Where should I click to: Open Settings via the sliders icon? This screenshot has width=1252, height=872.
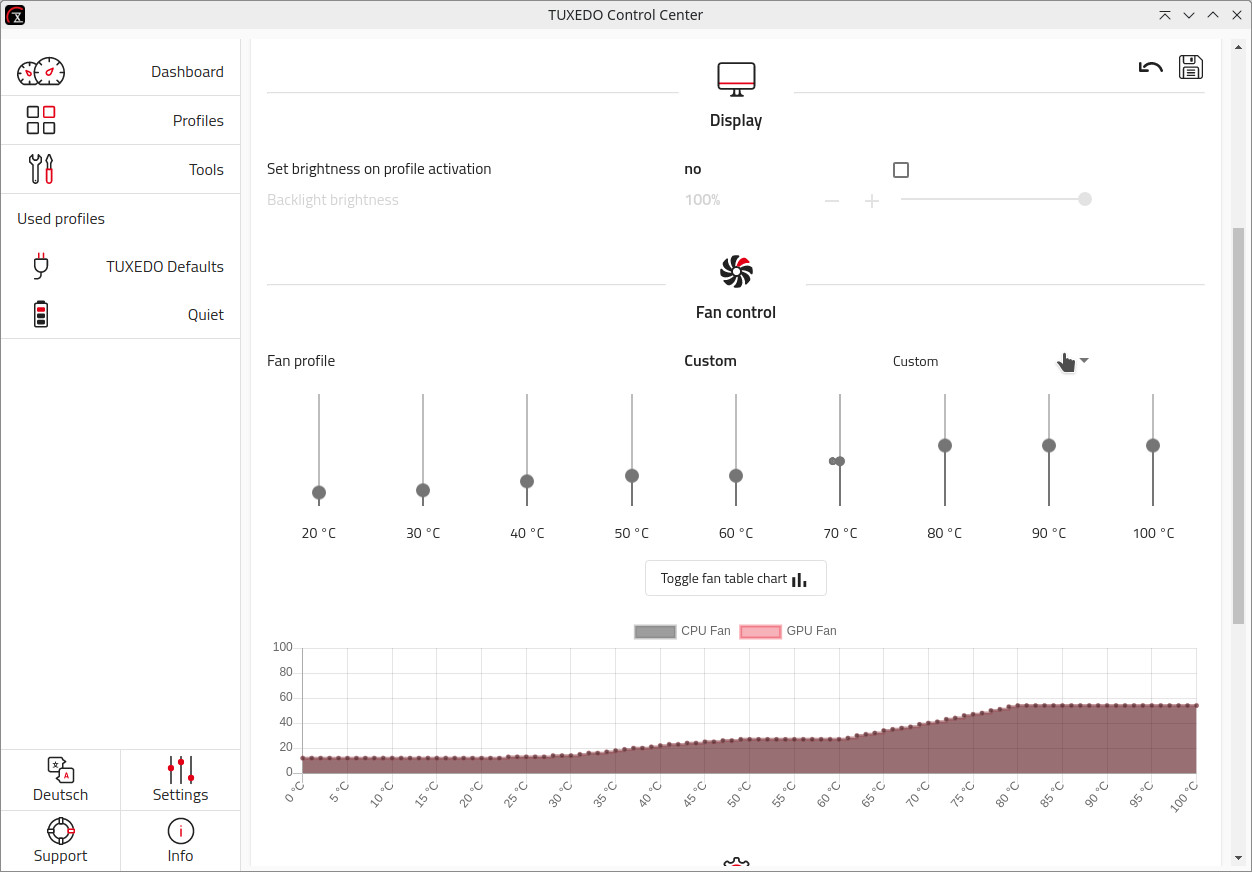click(x=180, y=780)
